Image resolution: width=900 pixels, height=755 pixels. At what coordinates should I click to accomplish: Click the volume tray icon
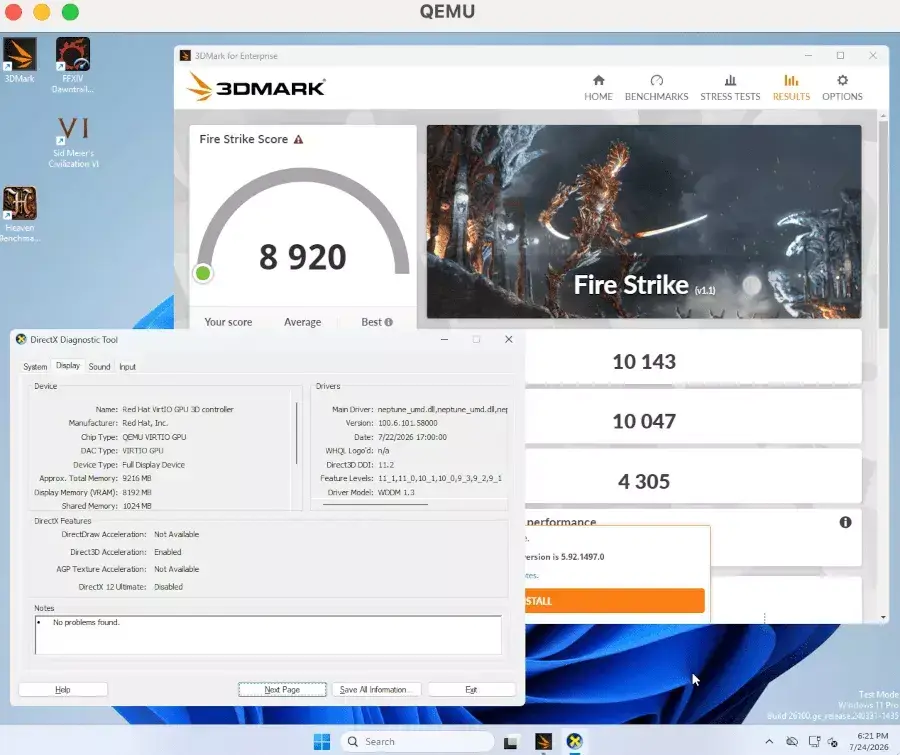point(833,742)
